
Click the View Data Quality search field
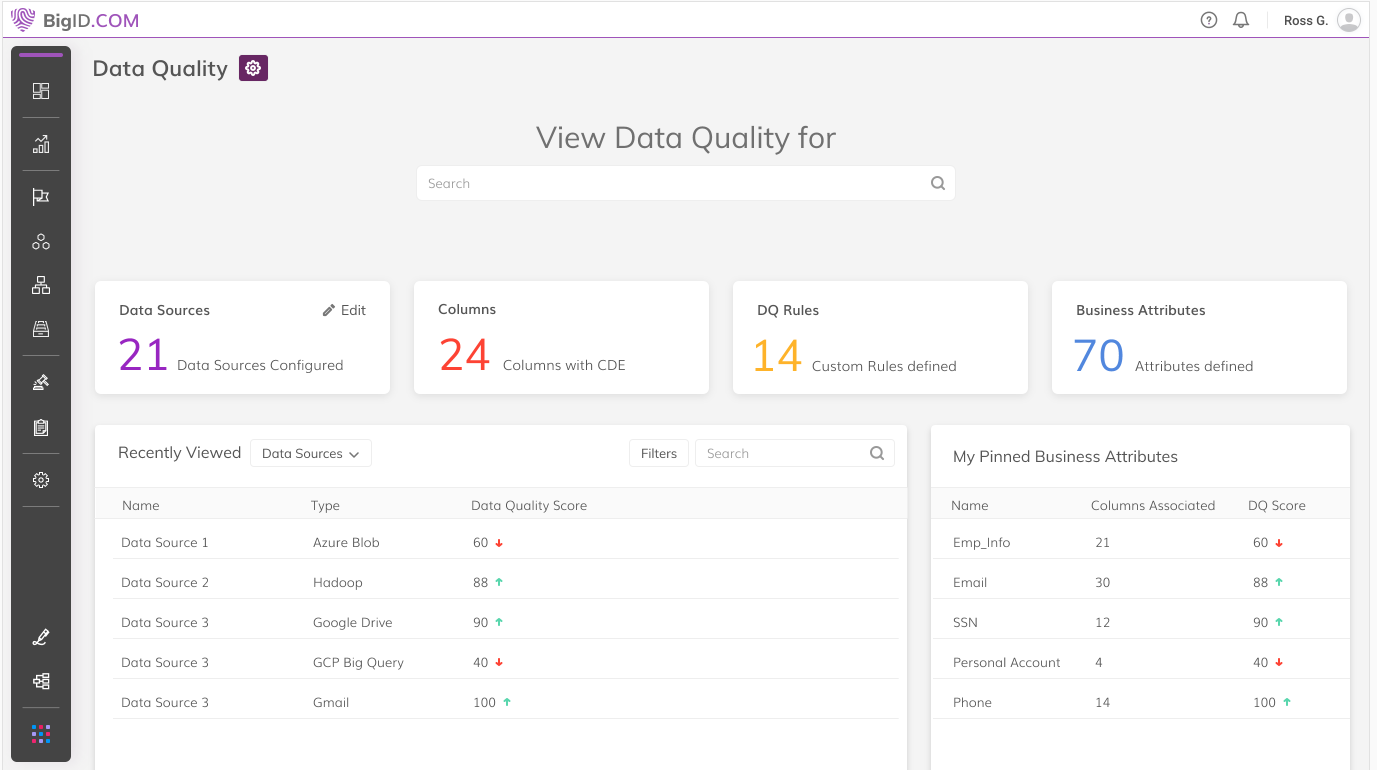click(675, 183)
